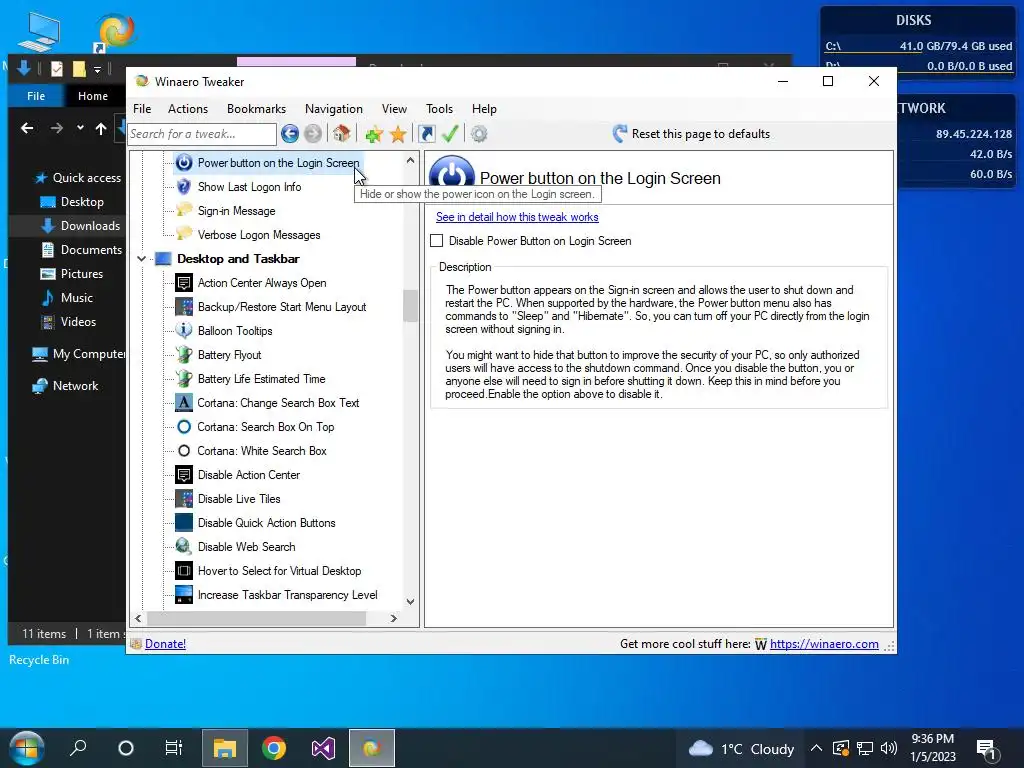Expand the File Explorer navigation history dropdown
Image resolution: width=1024 pixels, height=768 pixels.
pos(80,128)
